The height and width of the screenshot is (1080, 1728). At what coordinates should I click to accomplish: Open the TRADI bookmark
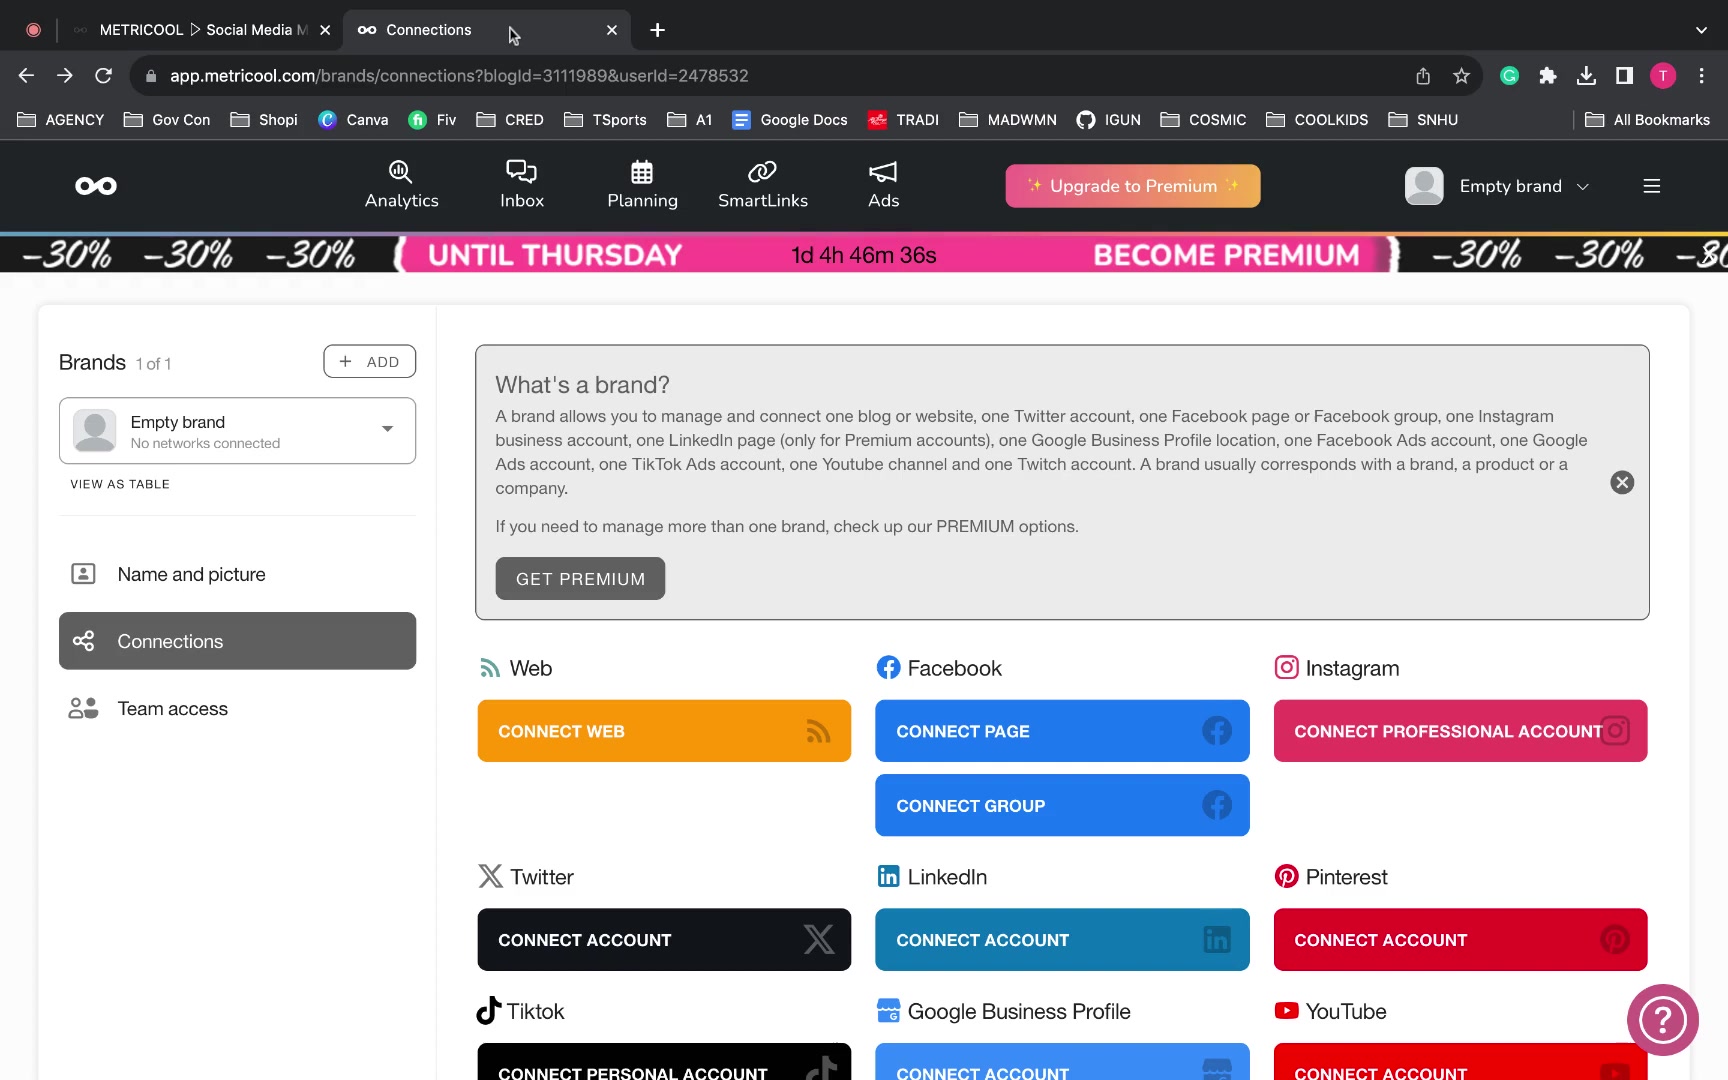pos(903,120)
